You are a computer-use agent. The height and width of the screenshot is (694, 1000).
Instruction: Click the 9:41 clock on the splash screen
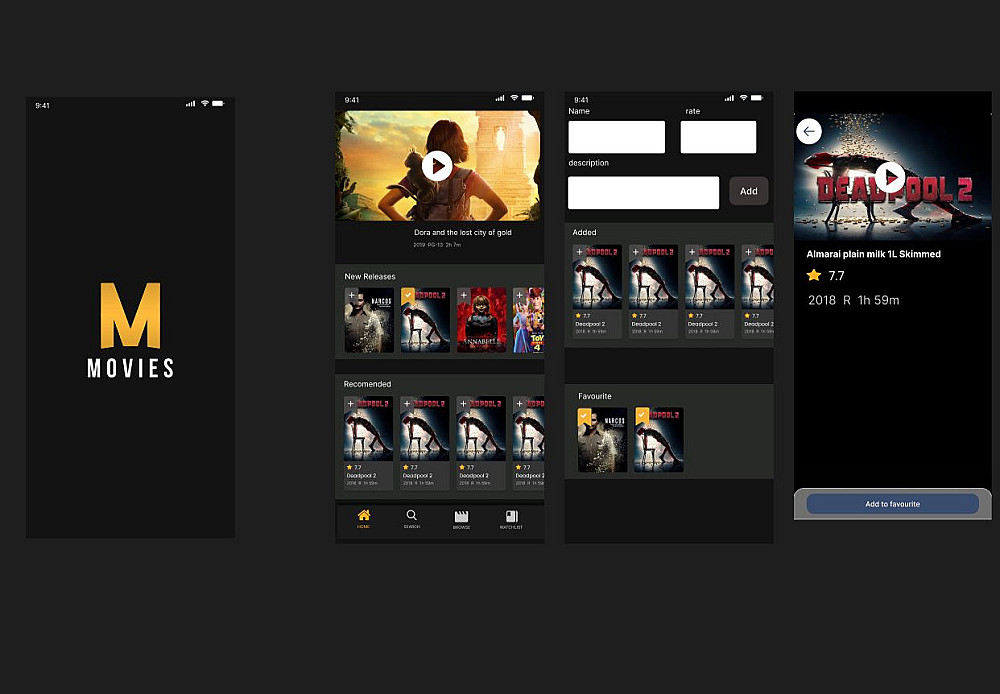click(43, 105)
